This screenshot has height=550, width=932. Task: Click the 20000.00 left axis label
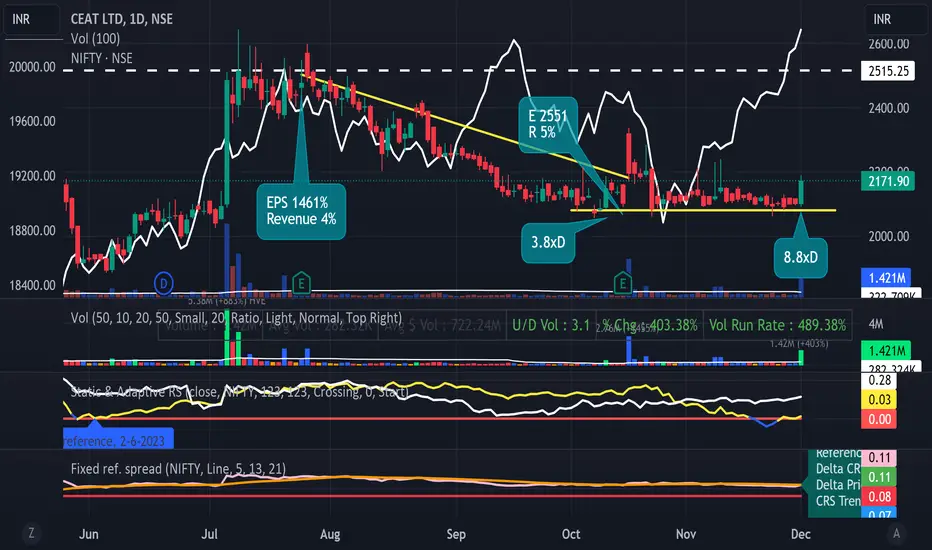coord(32,67)
